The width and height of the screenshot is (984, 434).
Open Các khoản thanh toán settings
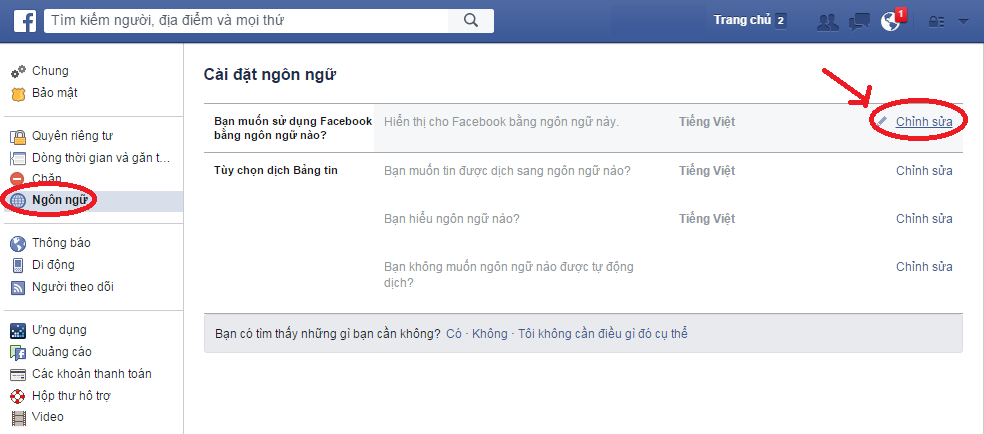coord(92,374)
